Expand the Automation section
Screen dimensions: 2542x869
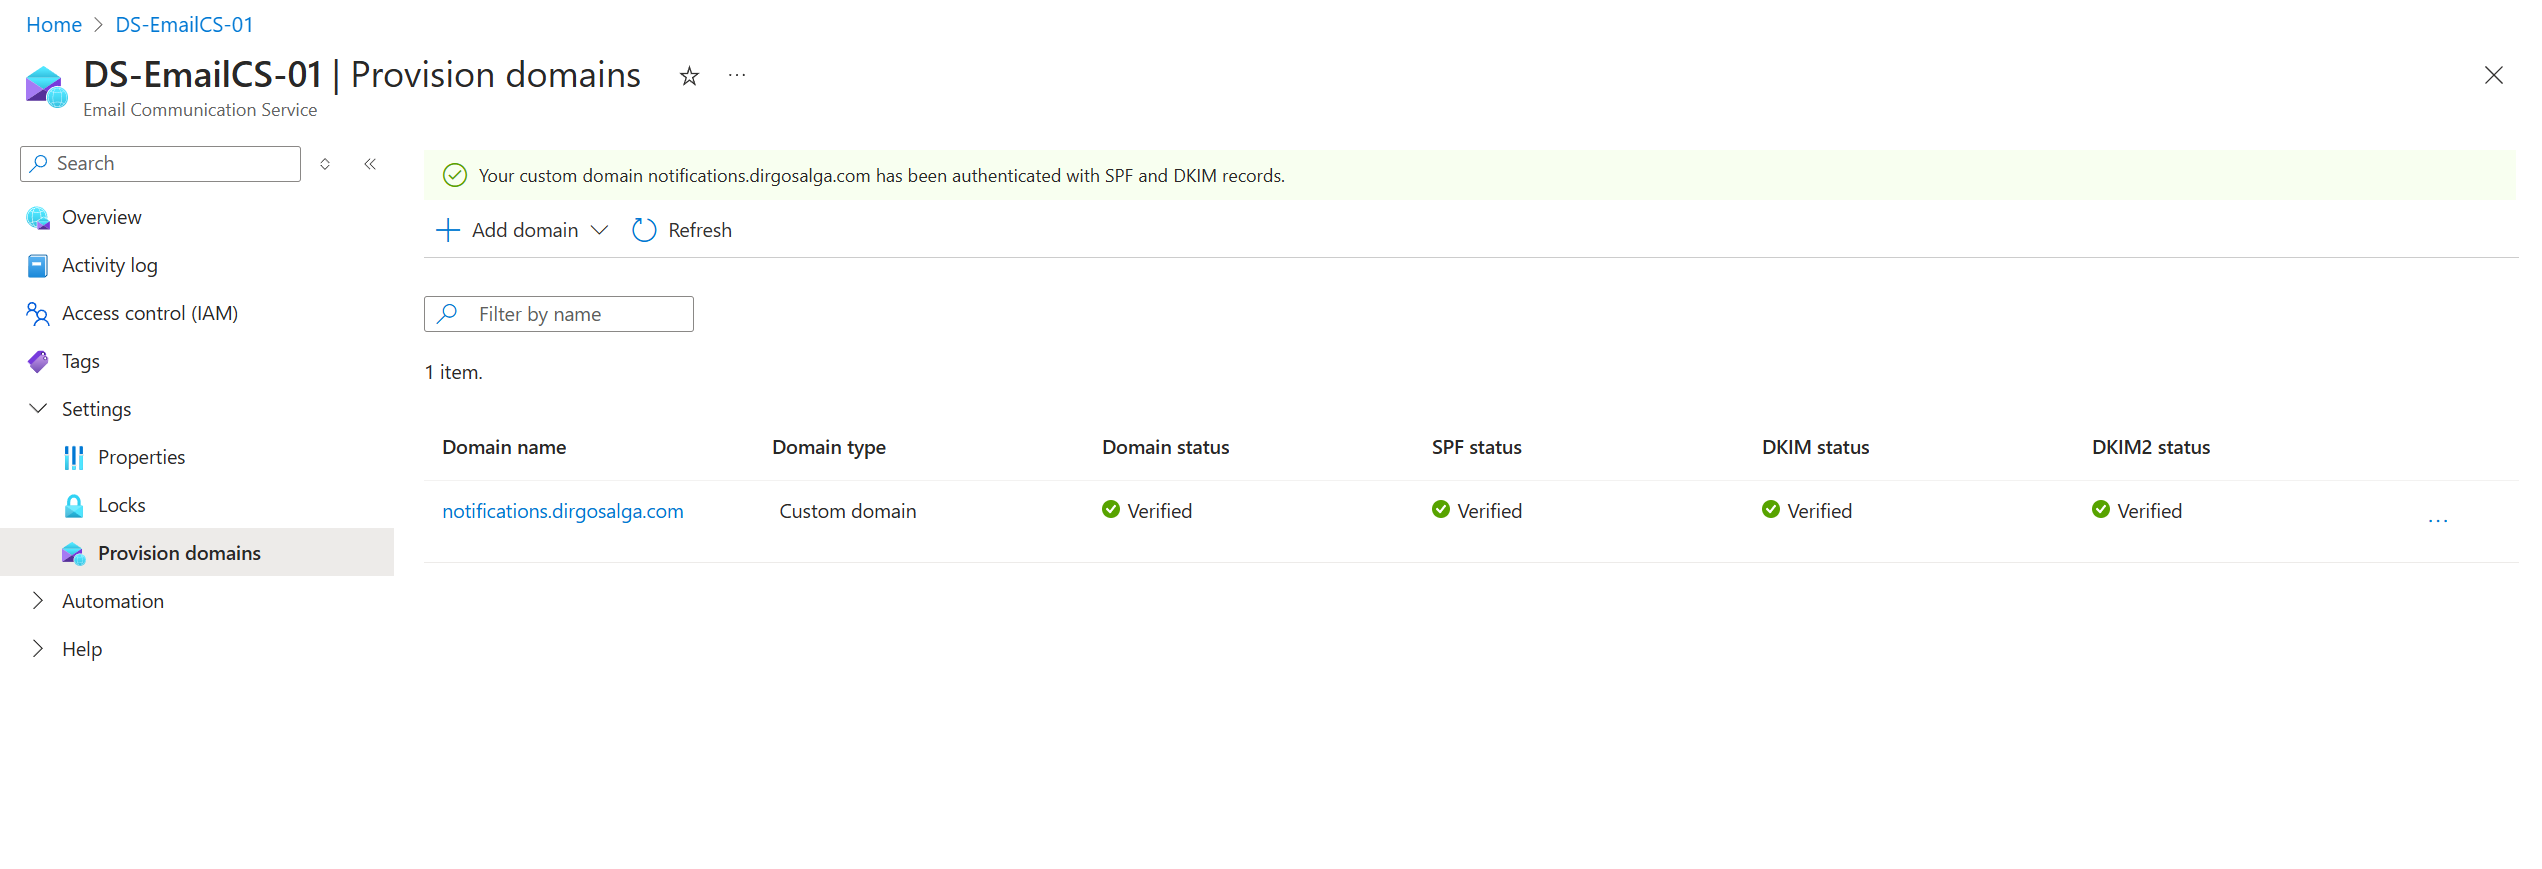pos(38,601)
